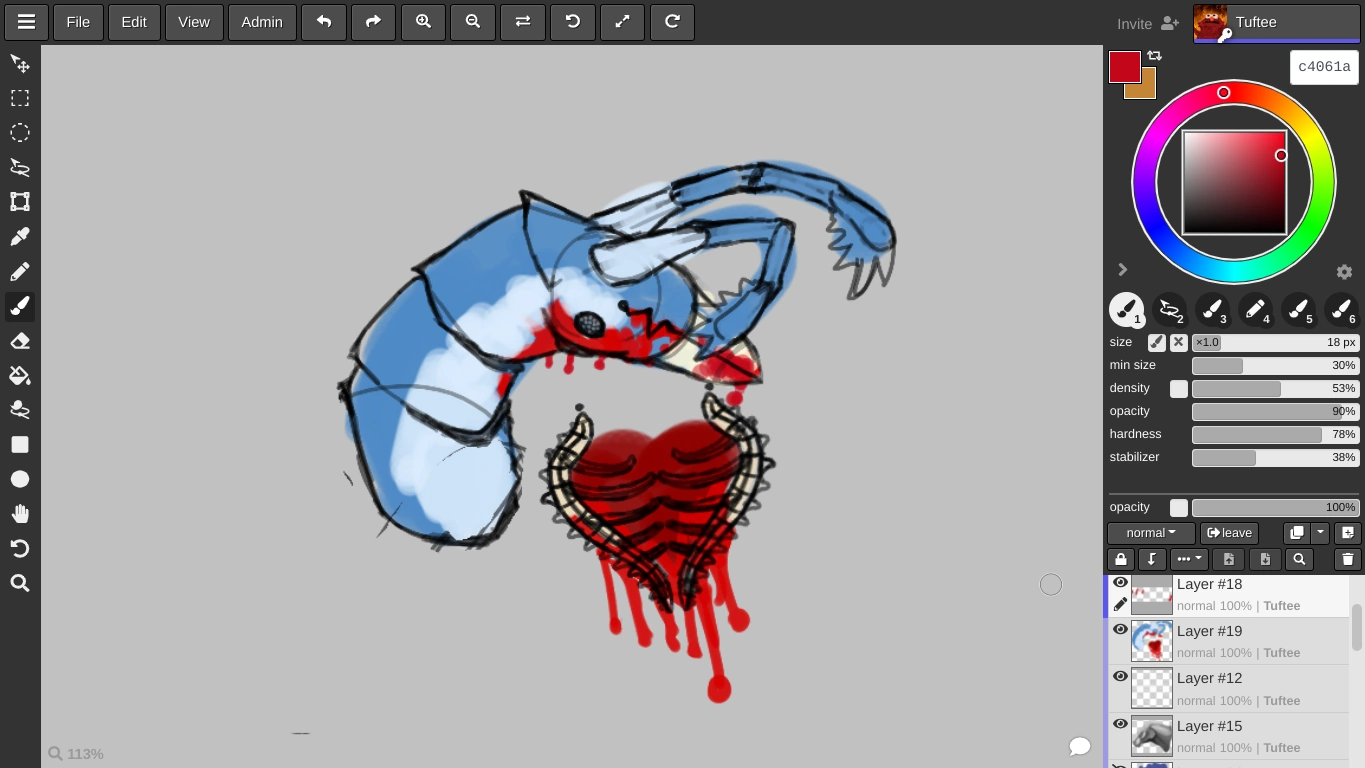Select the Fill bucket tool
The width and height of the screenshot is (1365, 768).
(x=20, y=375)
